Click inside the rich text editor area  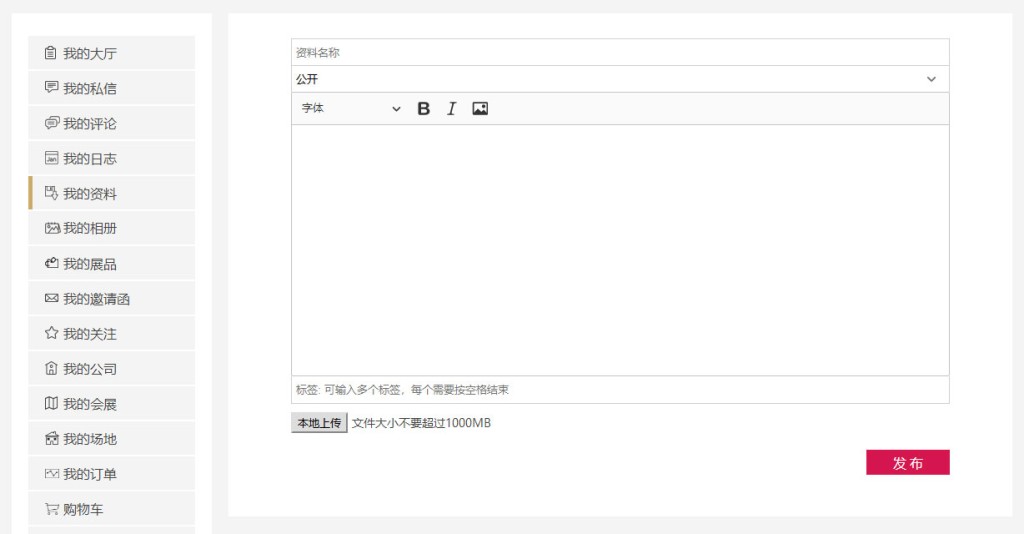[620, 250]
